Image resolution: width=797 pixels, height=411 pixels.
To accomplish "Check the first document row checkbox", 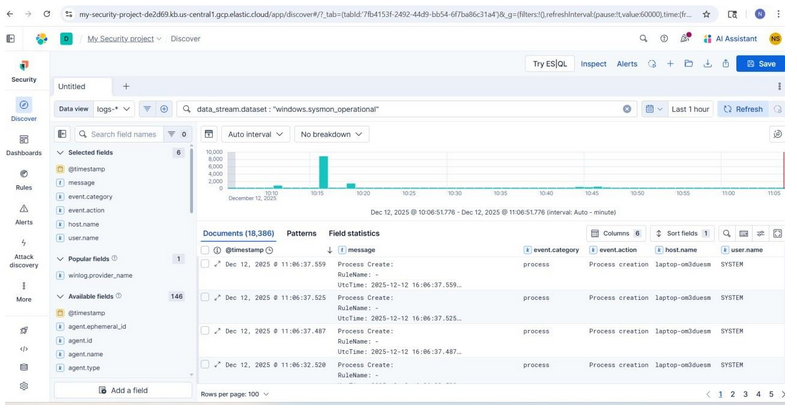I will [205, 265].
